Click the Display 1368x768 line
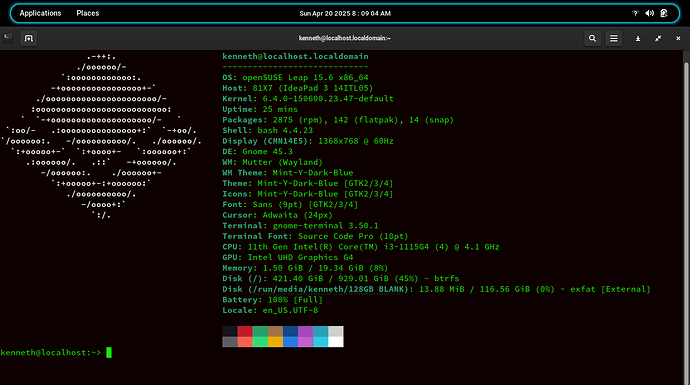Viewport: 690px width, 385px height. pos(308,141)
